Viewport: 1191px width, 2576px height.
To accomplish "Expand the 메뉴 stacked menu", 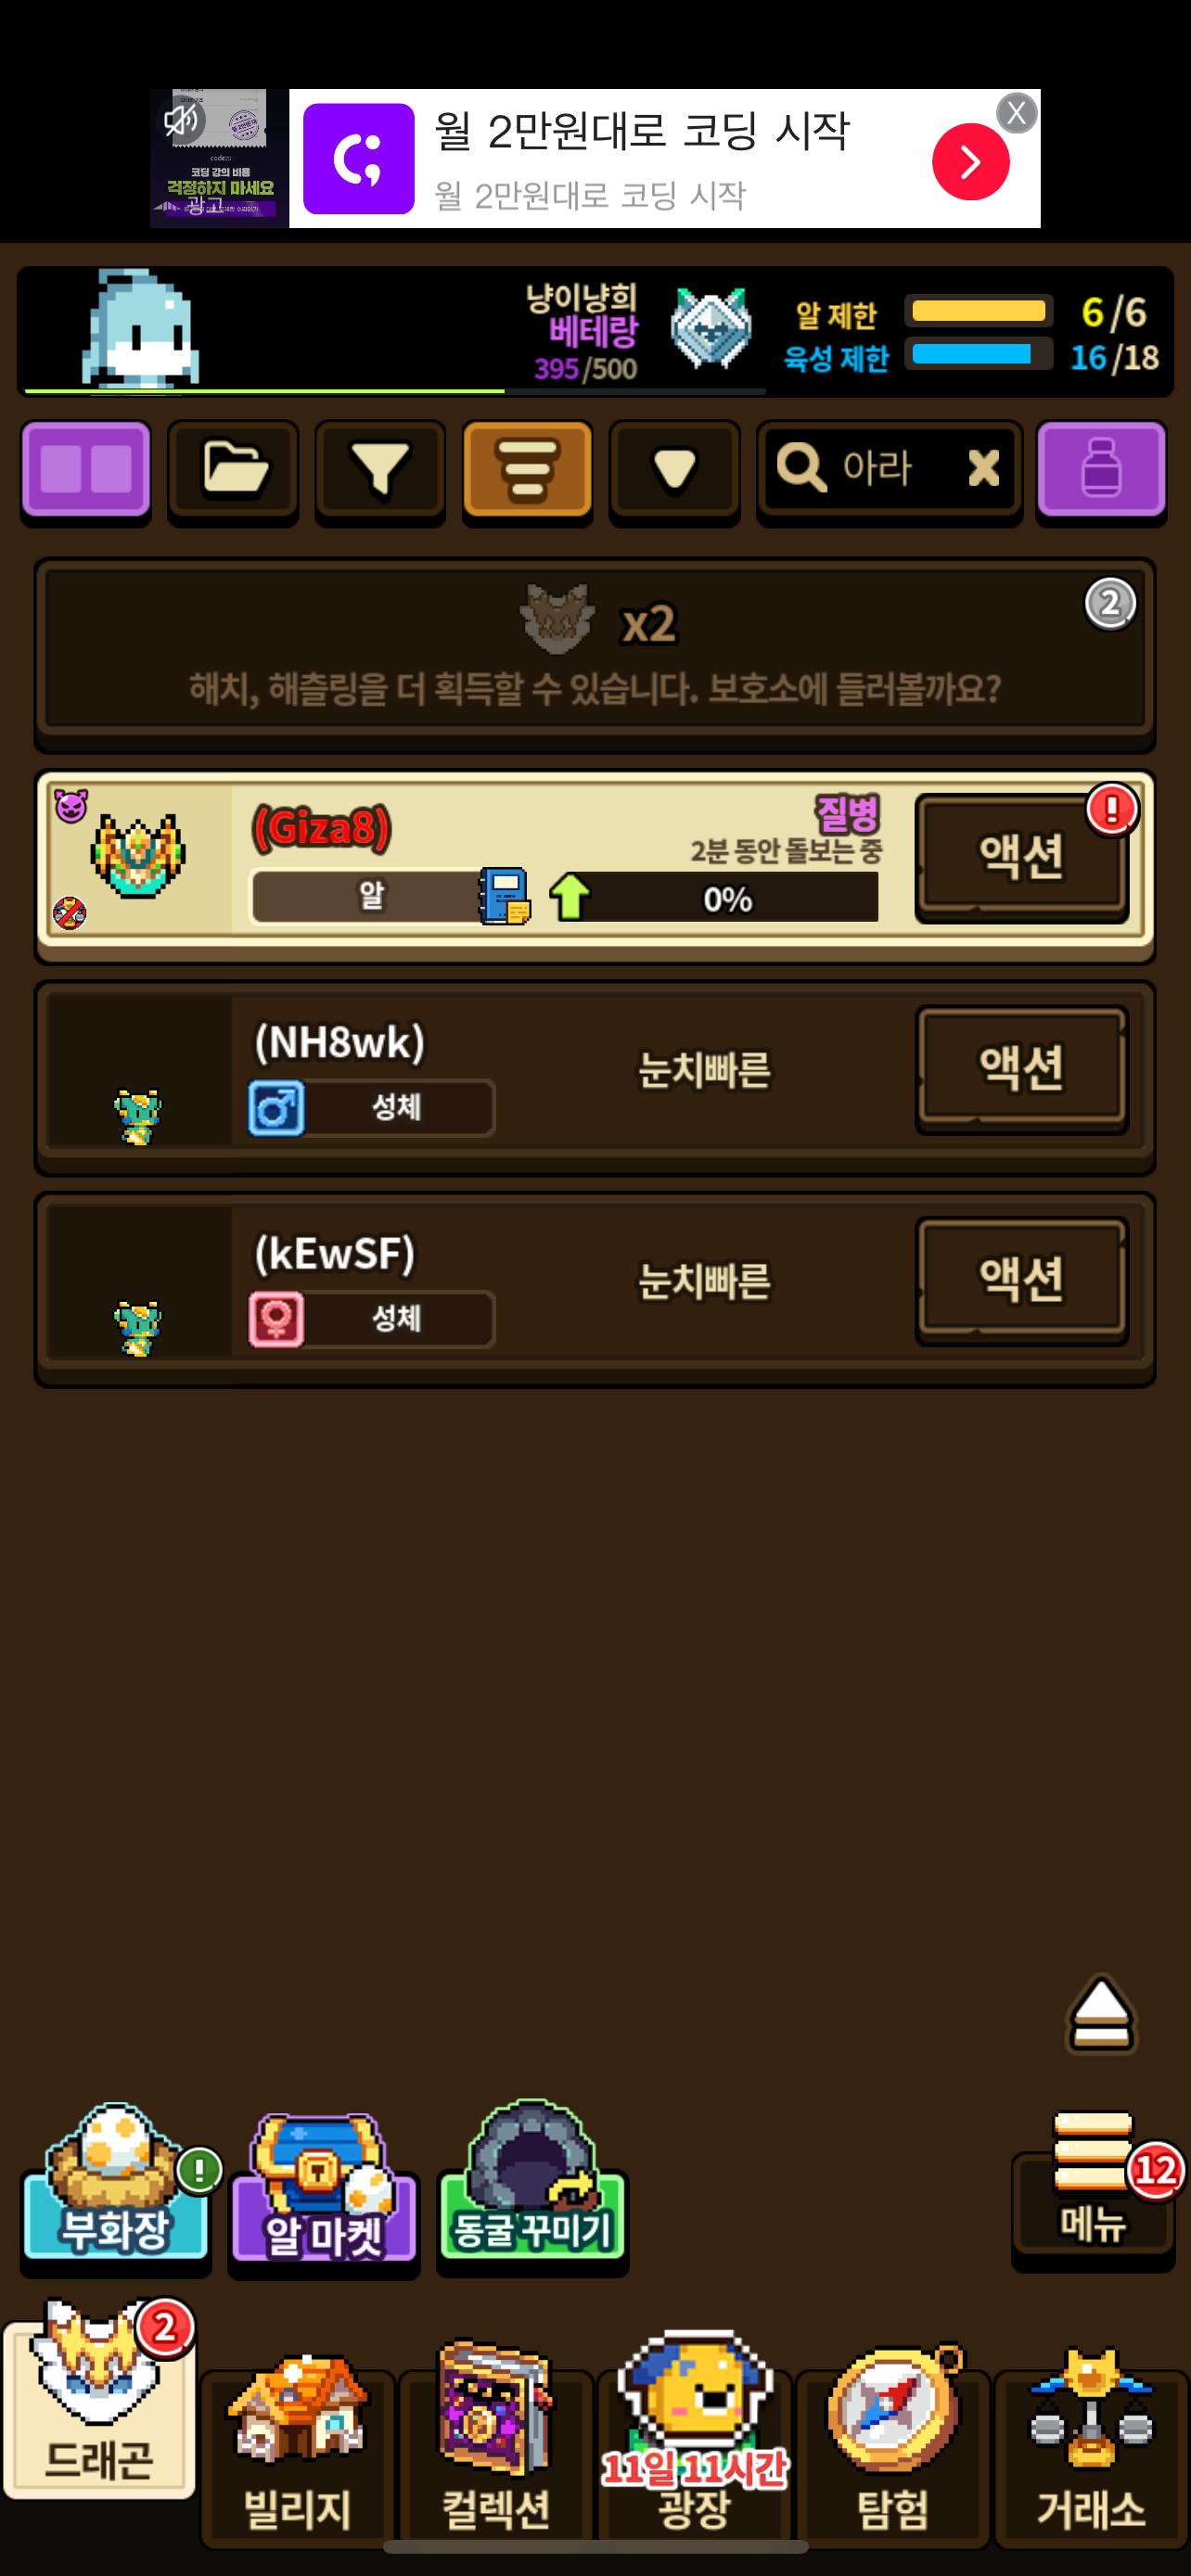I will pyautogui.click(x=1093, y=2183).
